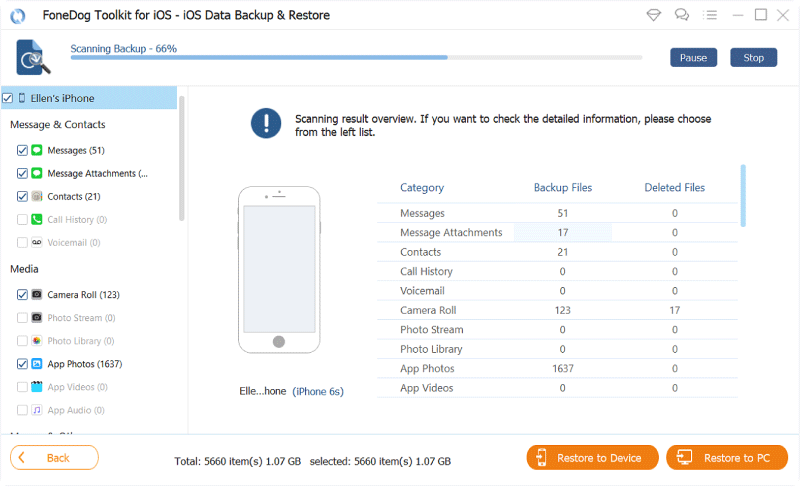Uncheck the App Photos (1637) checkbox

click(x=22, y=364)
